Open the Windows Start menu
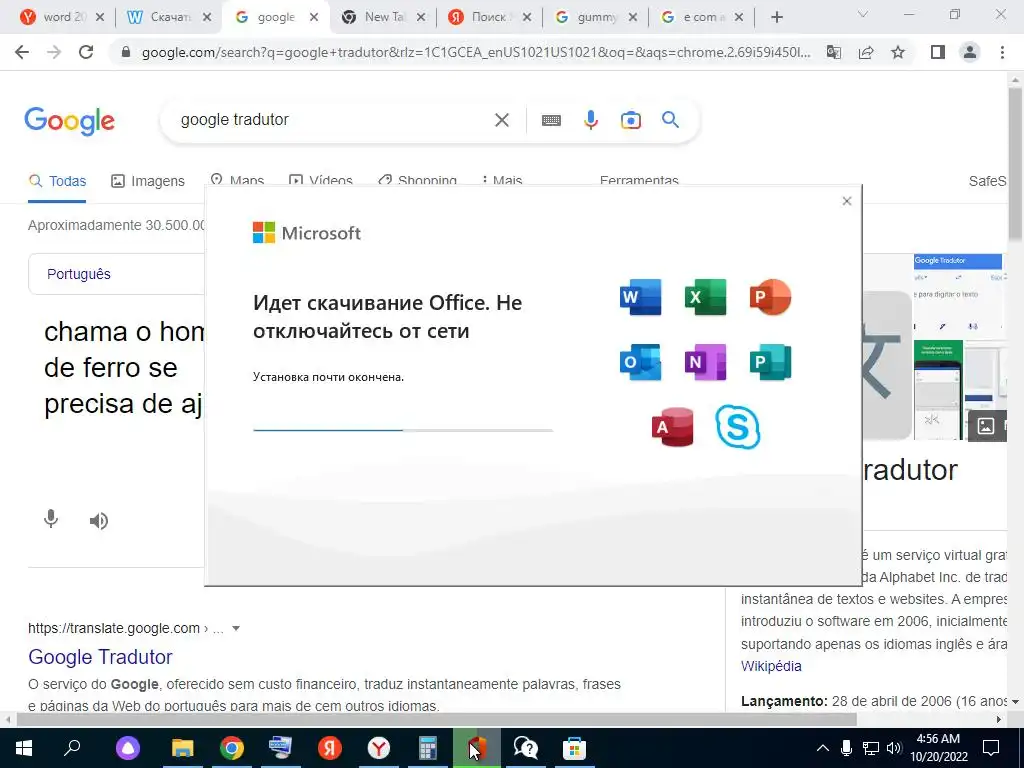The height and width of the screenshot is (768, 1024). point(24,748)
